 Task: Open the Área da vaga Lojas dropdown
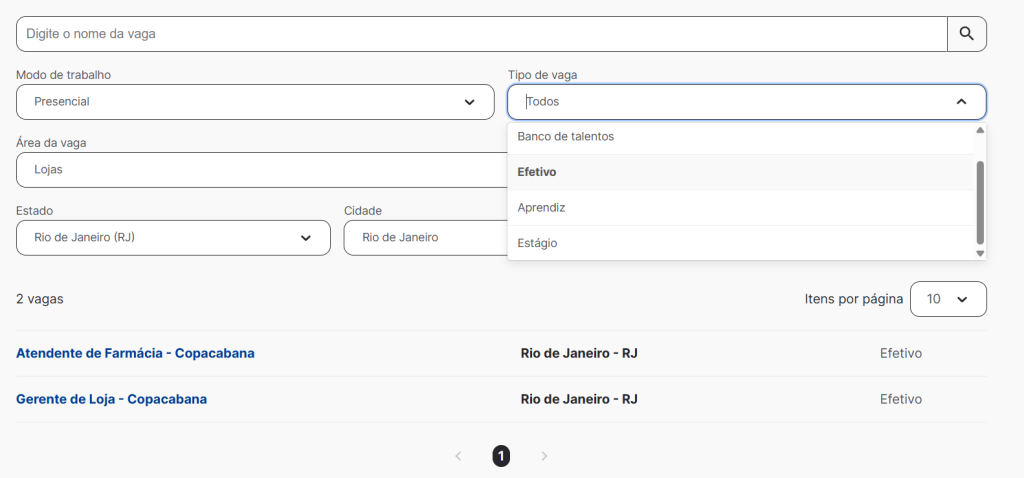261,170
